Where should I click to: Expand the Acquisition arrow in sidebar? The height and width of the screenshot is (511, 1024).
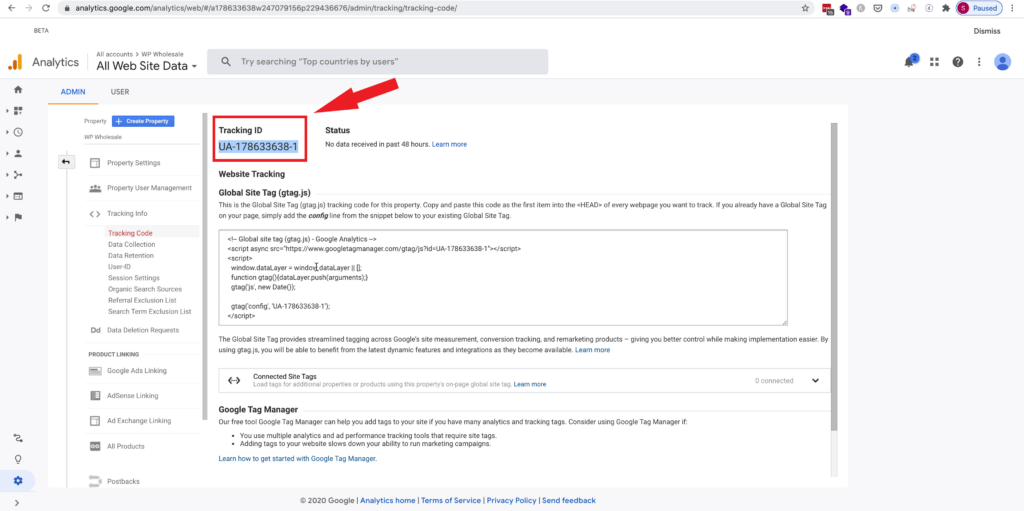7,174
